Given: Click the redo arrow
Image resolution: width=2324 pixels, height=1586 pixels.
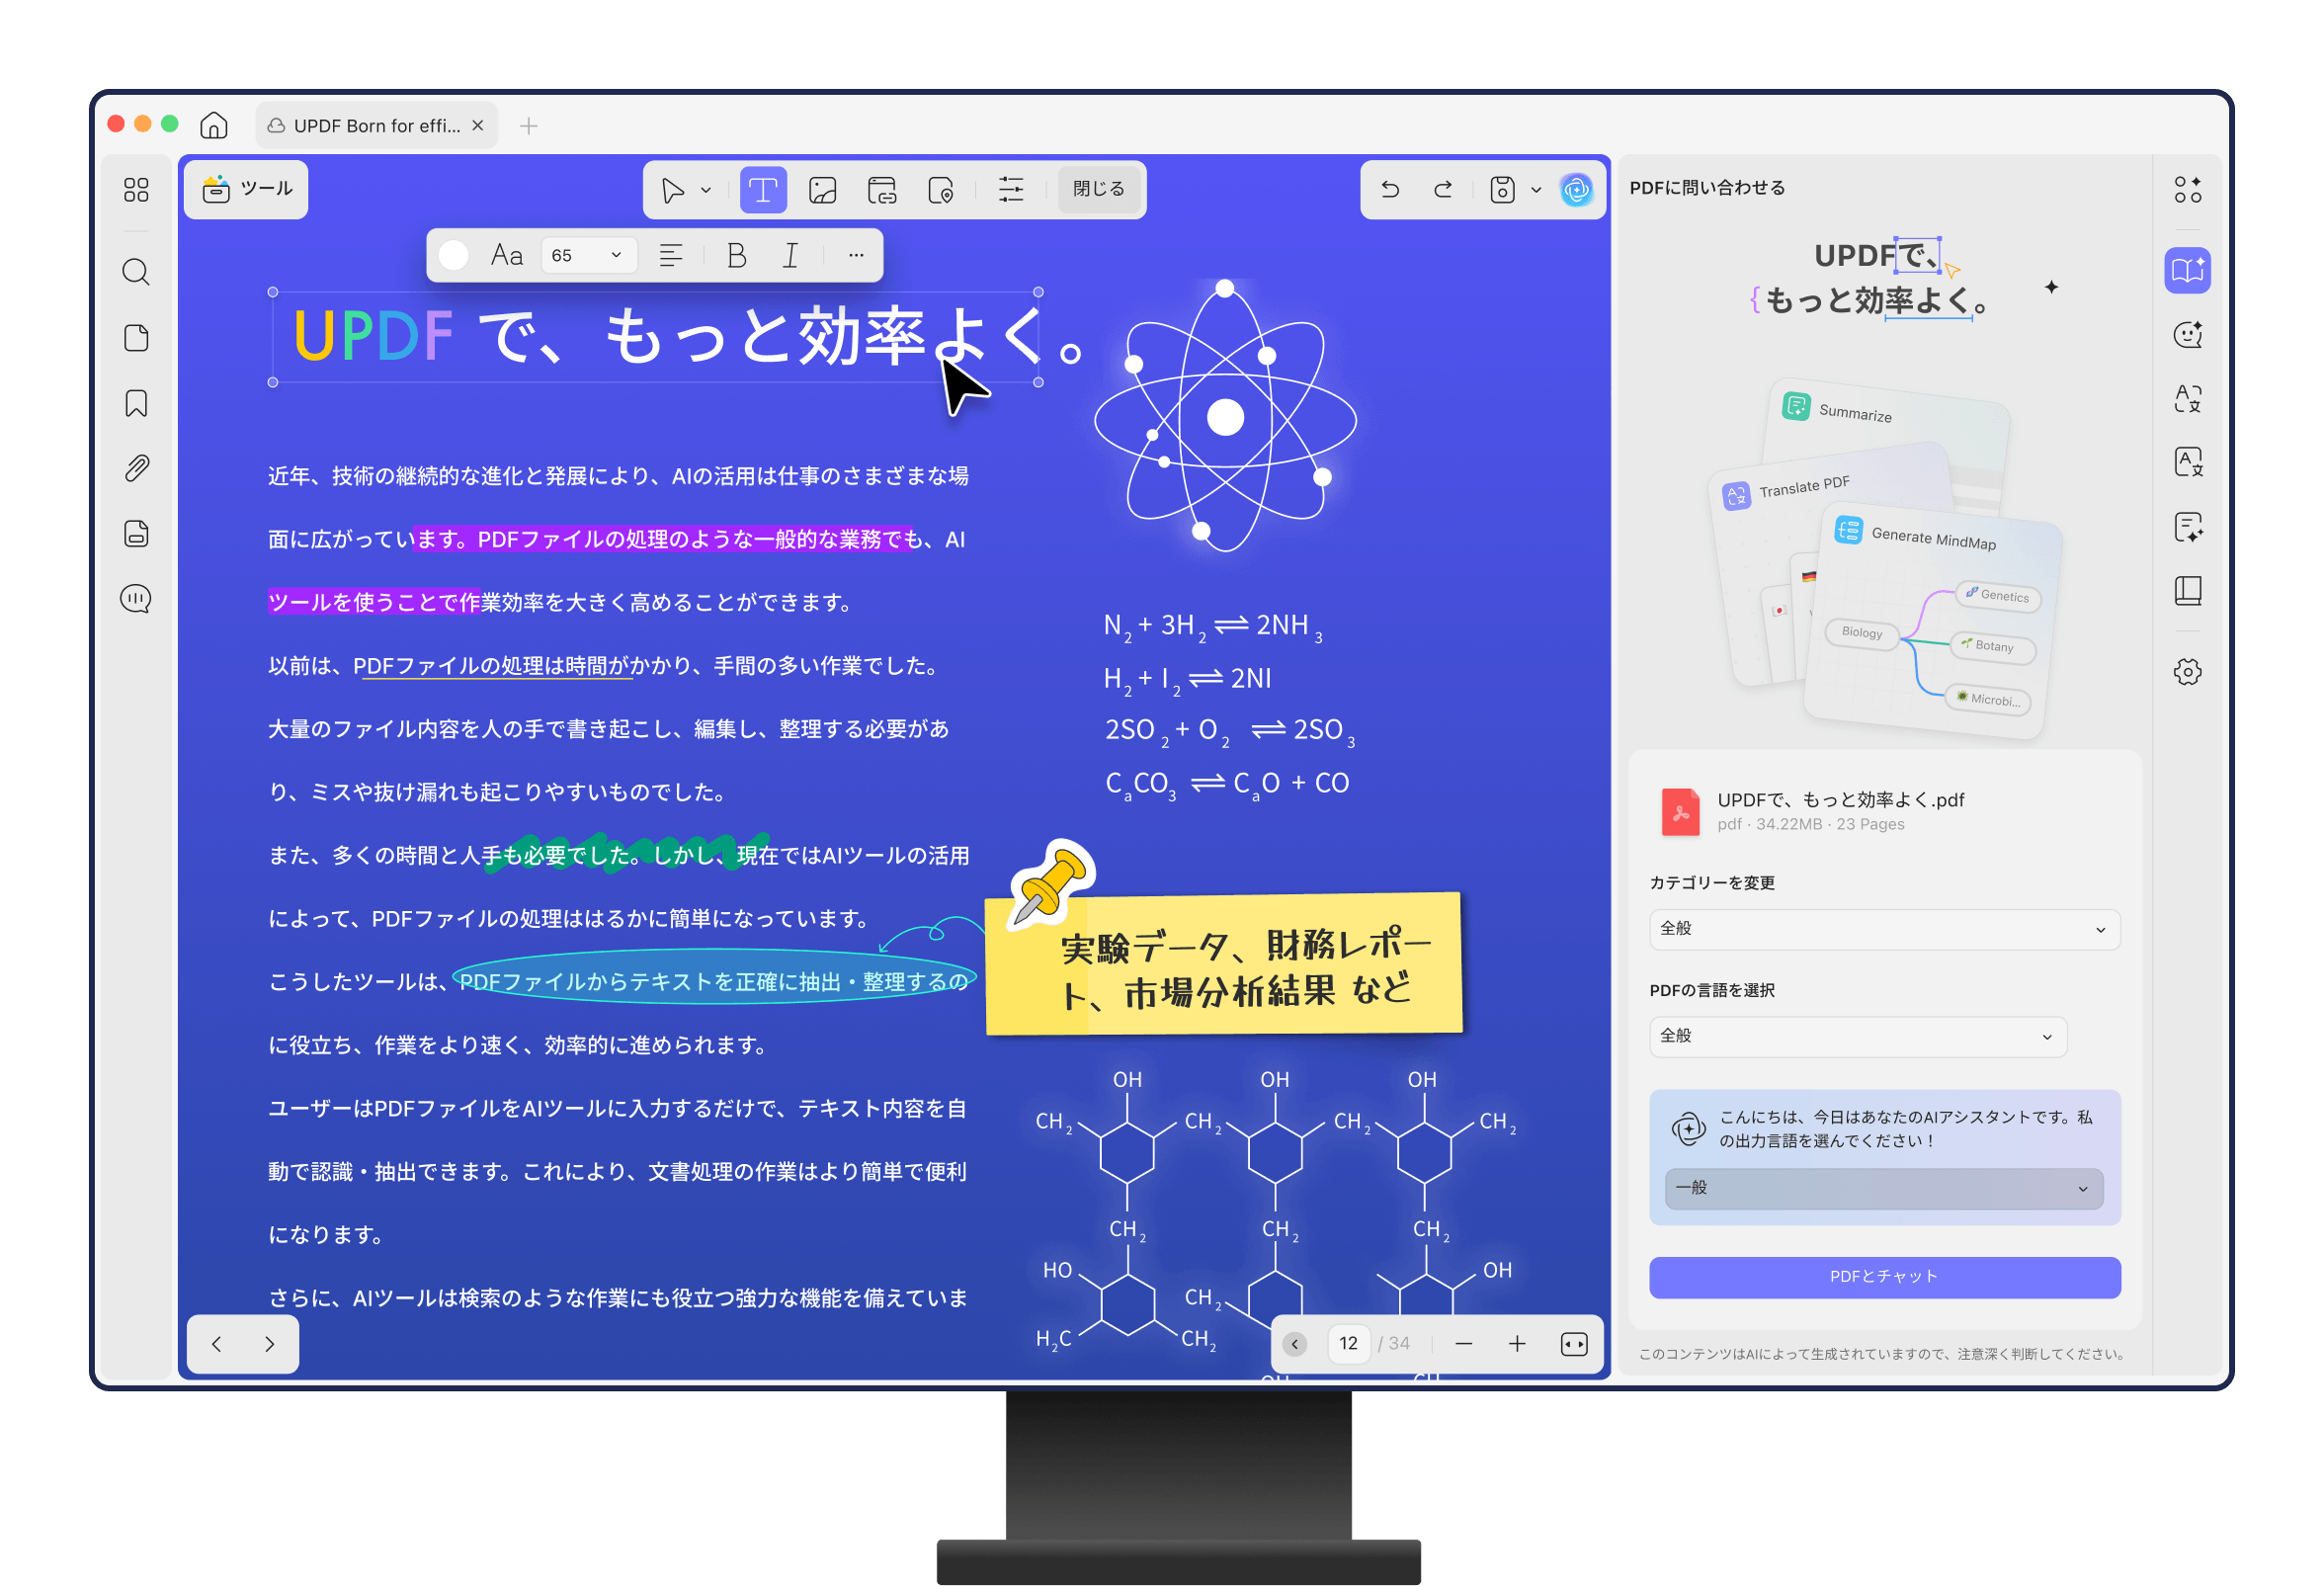Looking at the screenshot, I should point(1443,190).
